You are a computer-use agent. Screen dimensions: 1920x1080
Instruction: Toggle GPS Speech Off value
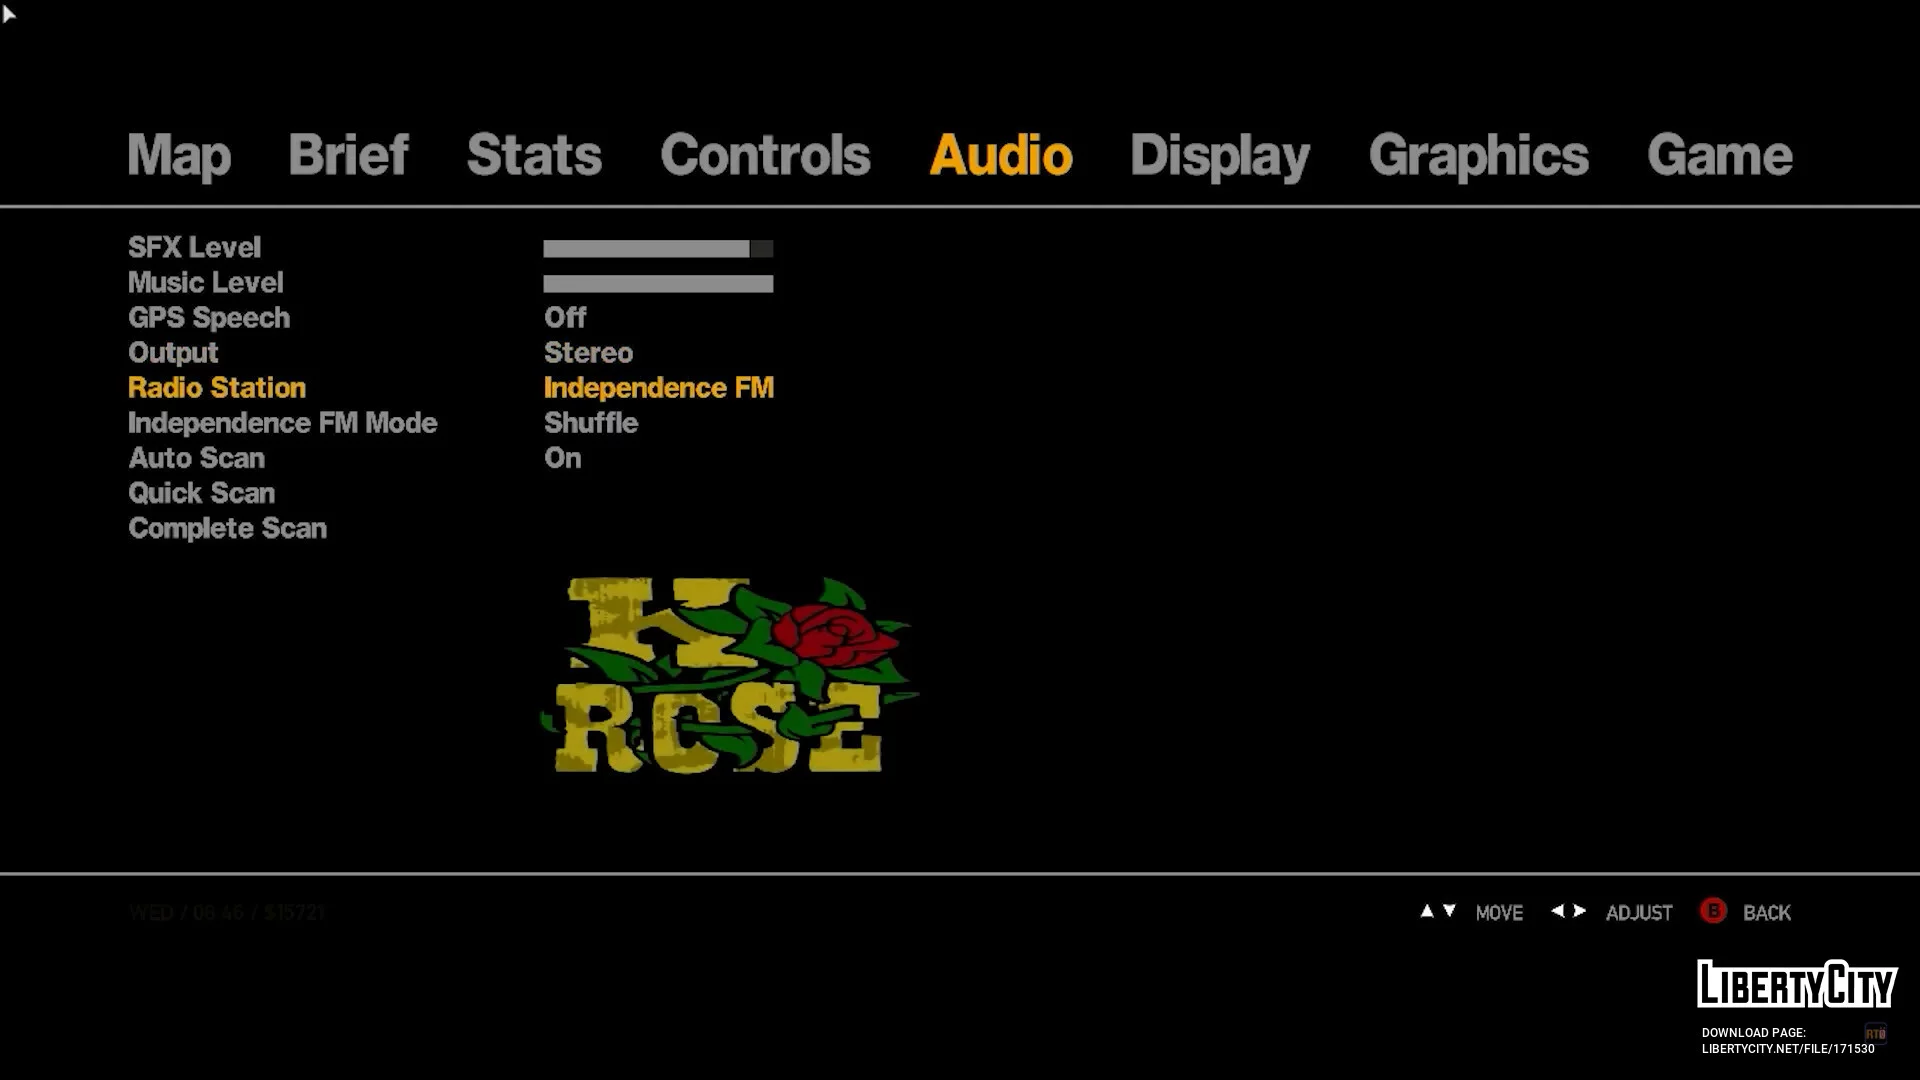click(x=565, y=317)
